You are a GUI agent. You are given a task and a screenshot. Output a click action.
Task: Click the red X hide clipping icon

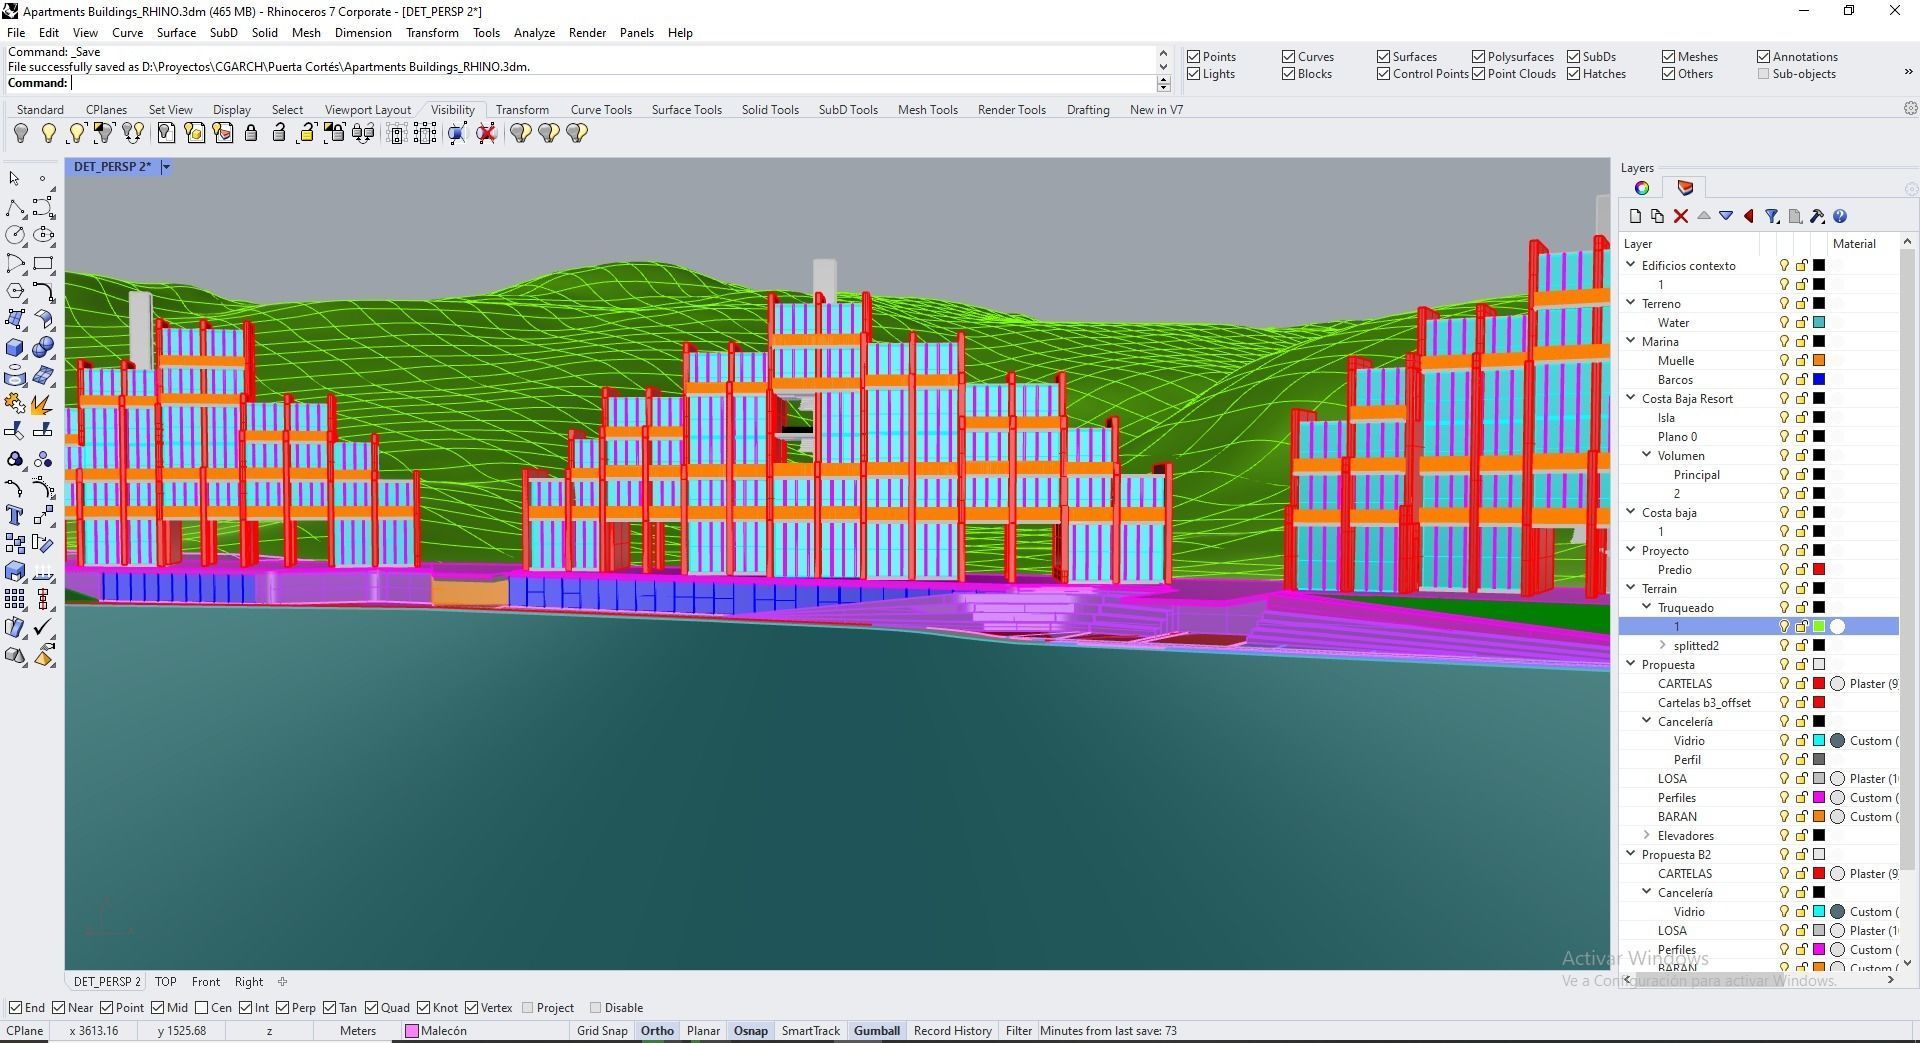tap(487, 133)
